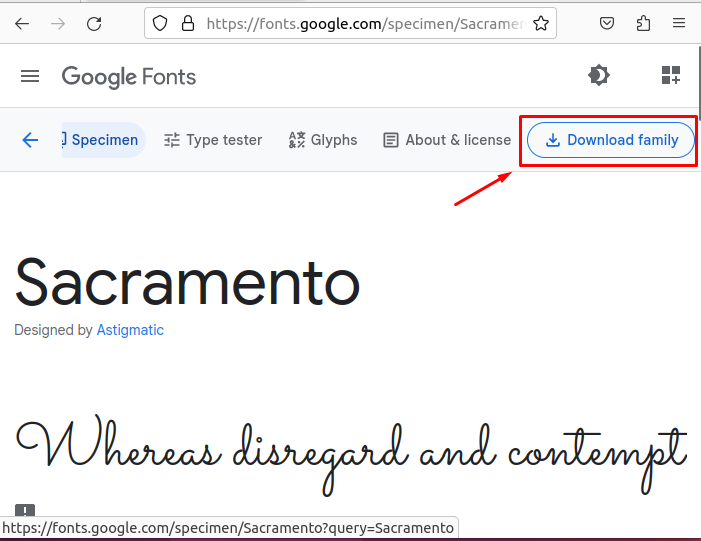Bookmark this page with the star icon
This screenshot has height=541, width=701.
pyautogui.click(x=541, y=23)
